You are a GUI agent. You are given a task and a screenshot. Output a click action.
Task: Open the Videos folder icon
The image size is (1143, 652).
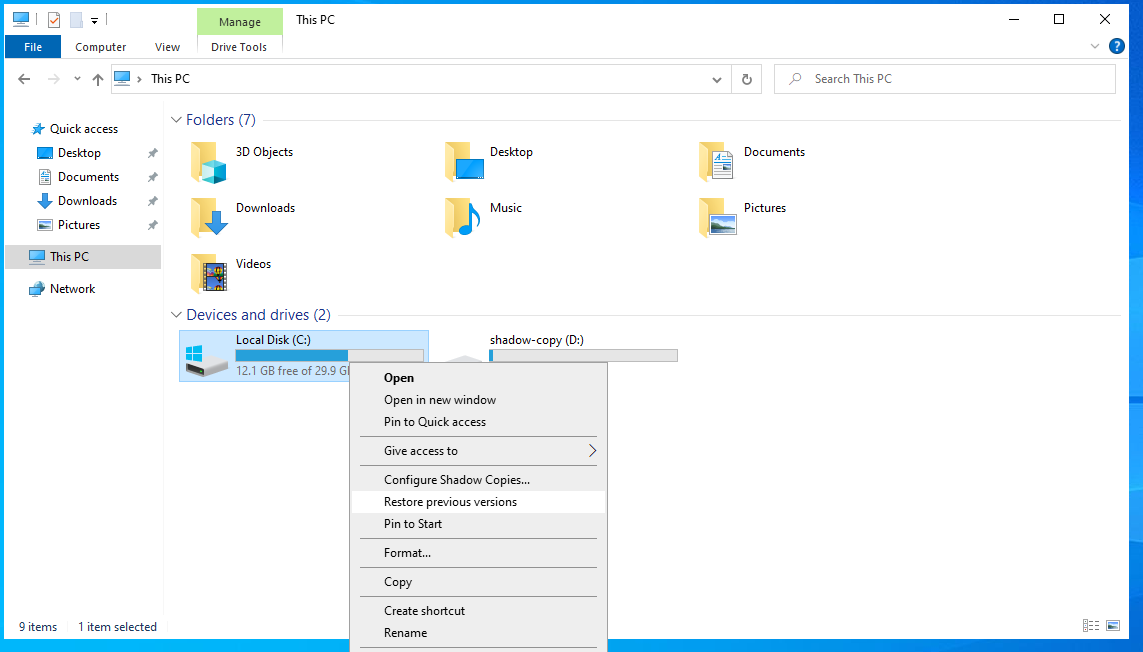coord(208,273)
